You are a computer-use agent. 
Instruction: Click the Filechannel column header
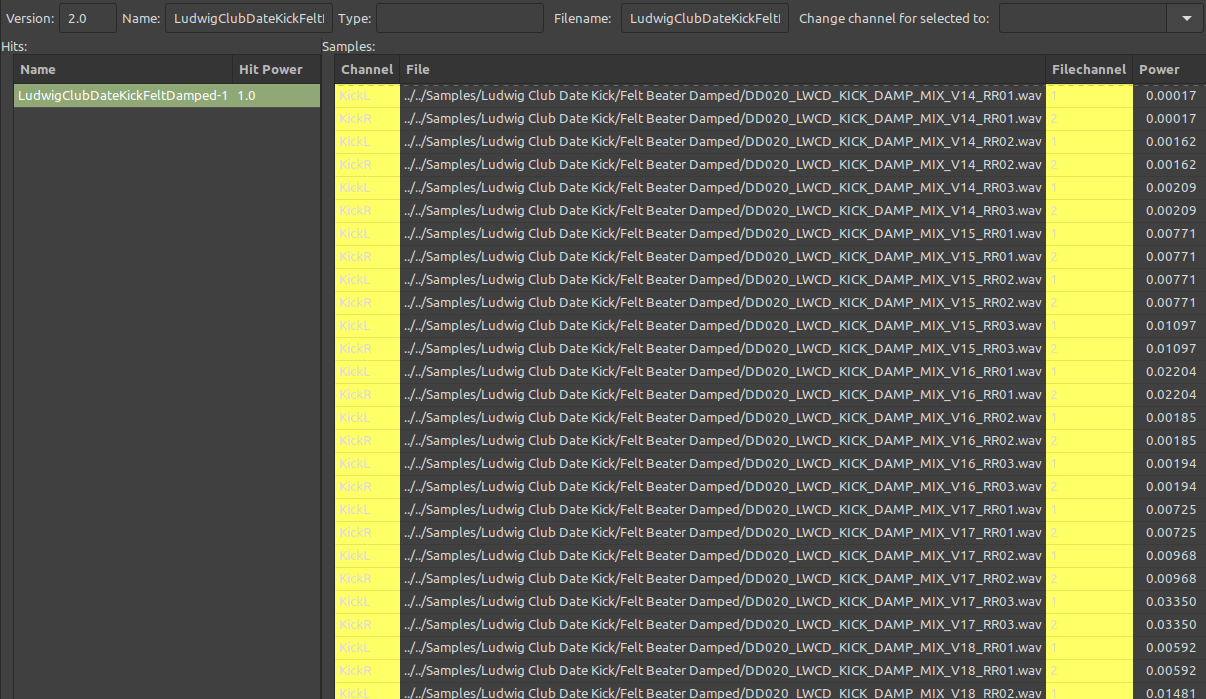coord(1089,69)
